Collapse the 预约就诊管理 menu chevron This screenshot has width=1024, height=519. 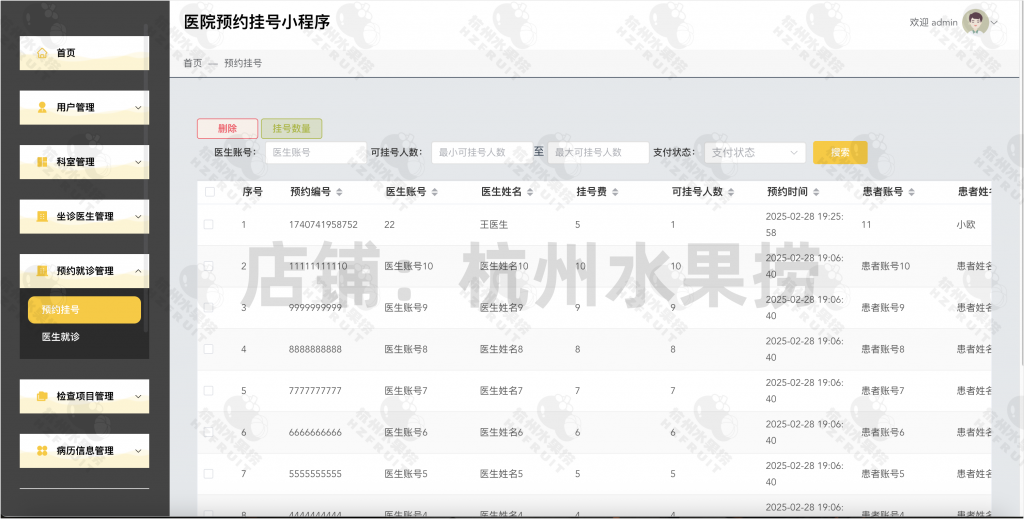pyautogui.click(x=138, y=271)
